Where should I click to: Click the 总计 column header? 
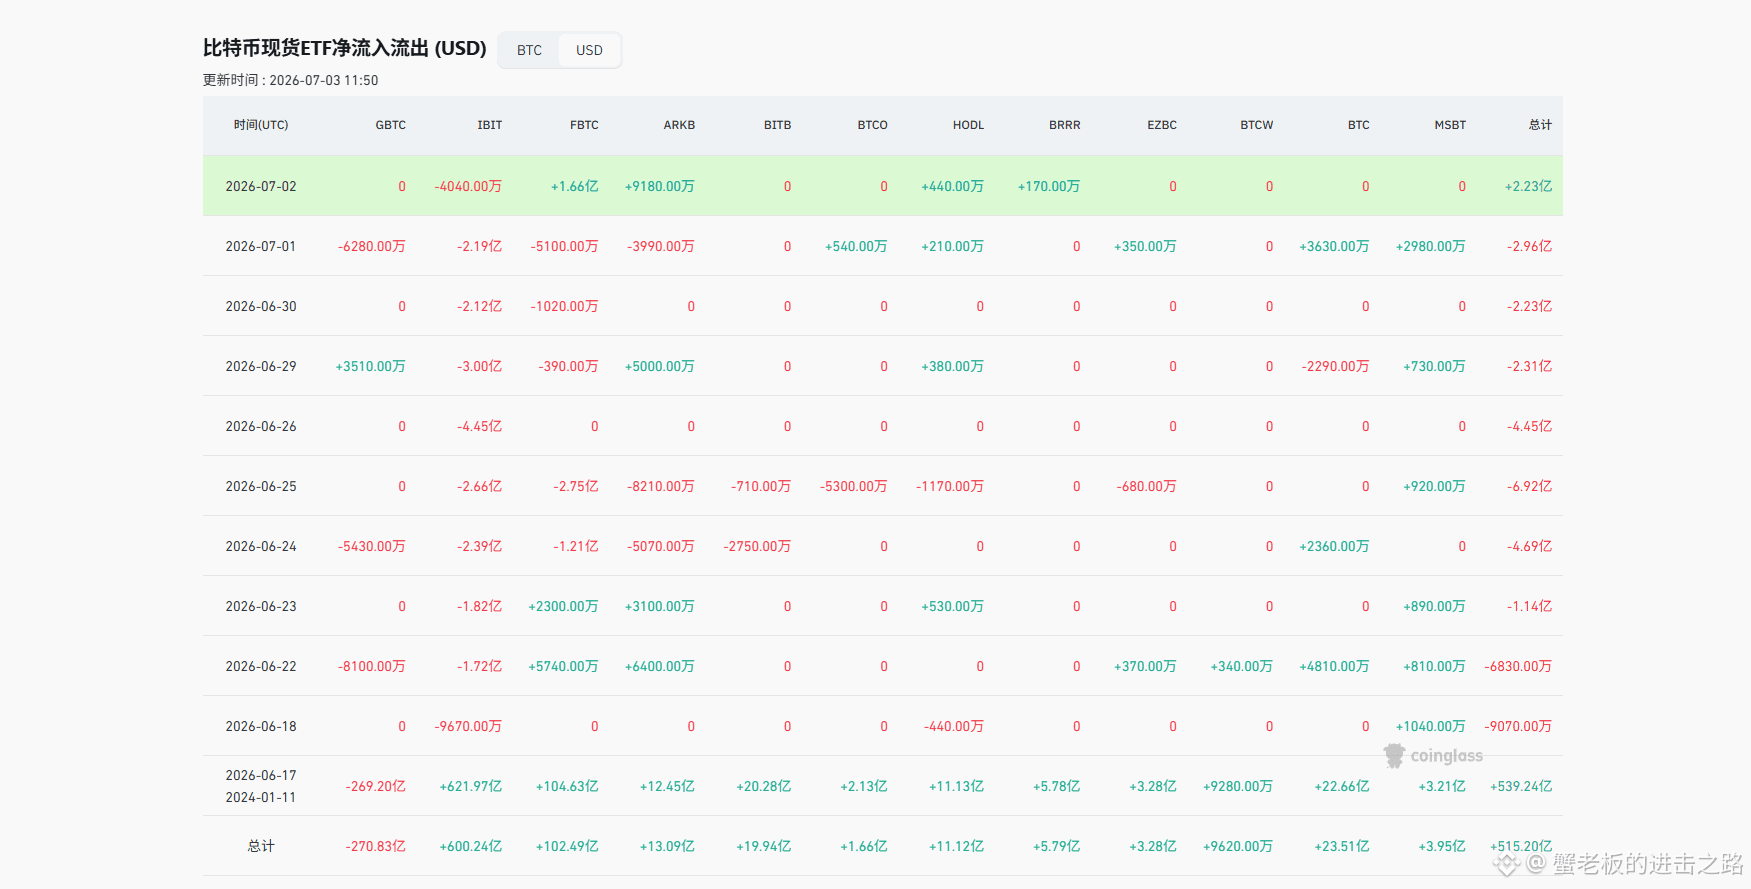coord(1540,125)
